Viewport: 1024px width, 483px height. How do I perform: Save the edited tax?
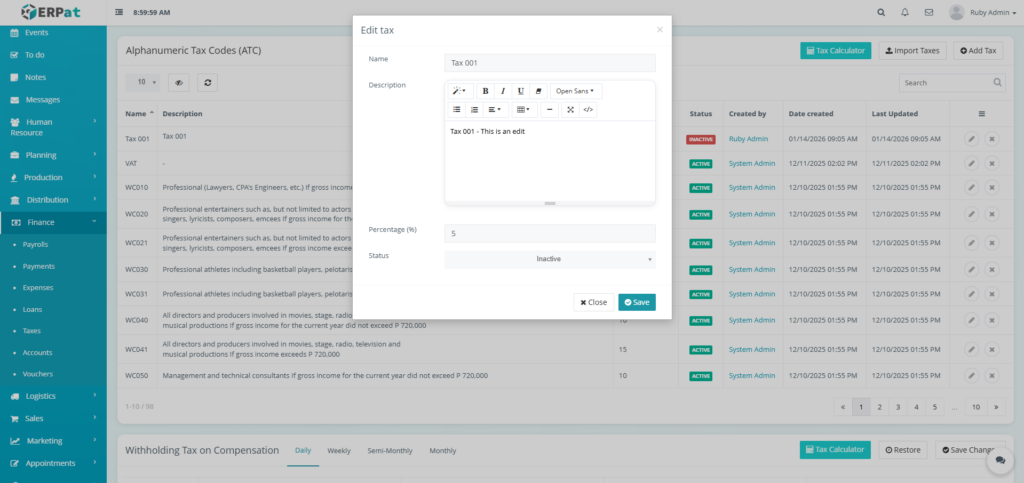click(637, 302)
